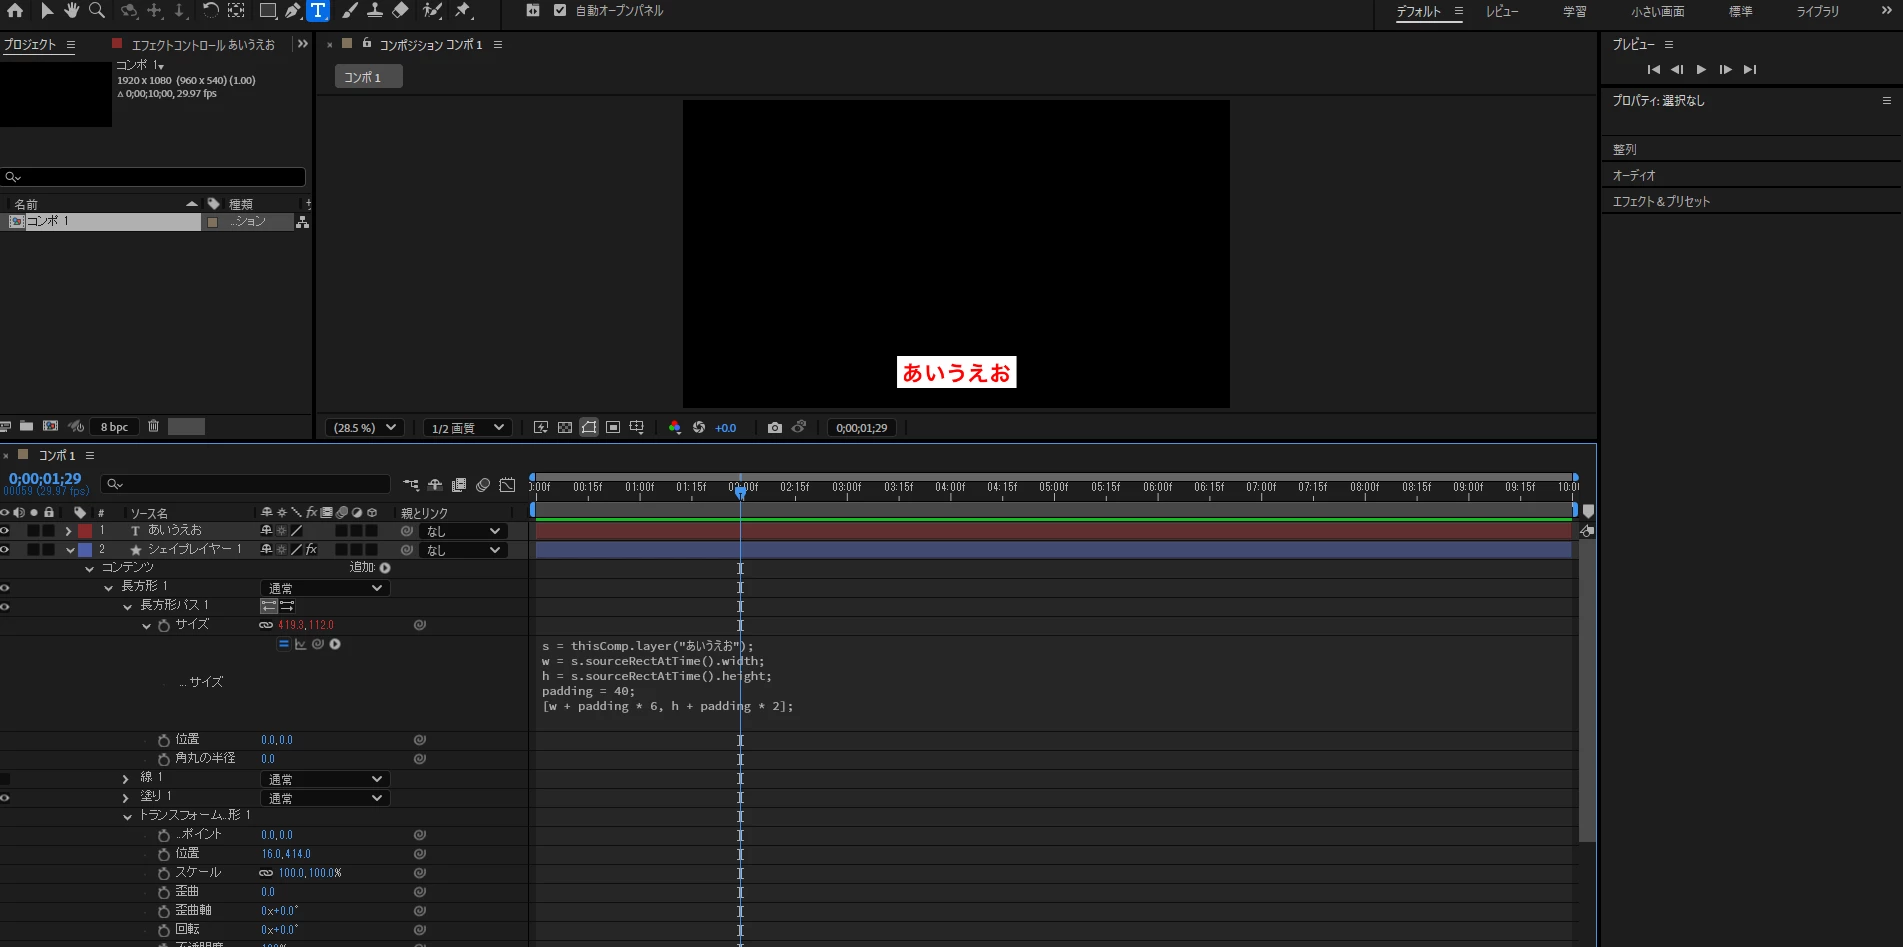Click the timeline layer search field
The image size is (1903, 947).
pos(246,484)
